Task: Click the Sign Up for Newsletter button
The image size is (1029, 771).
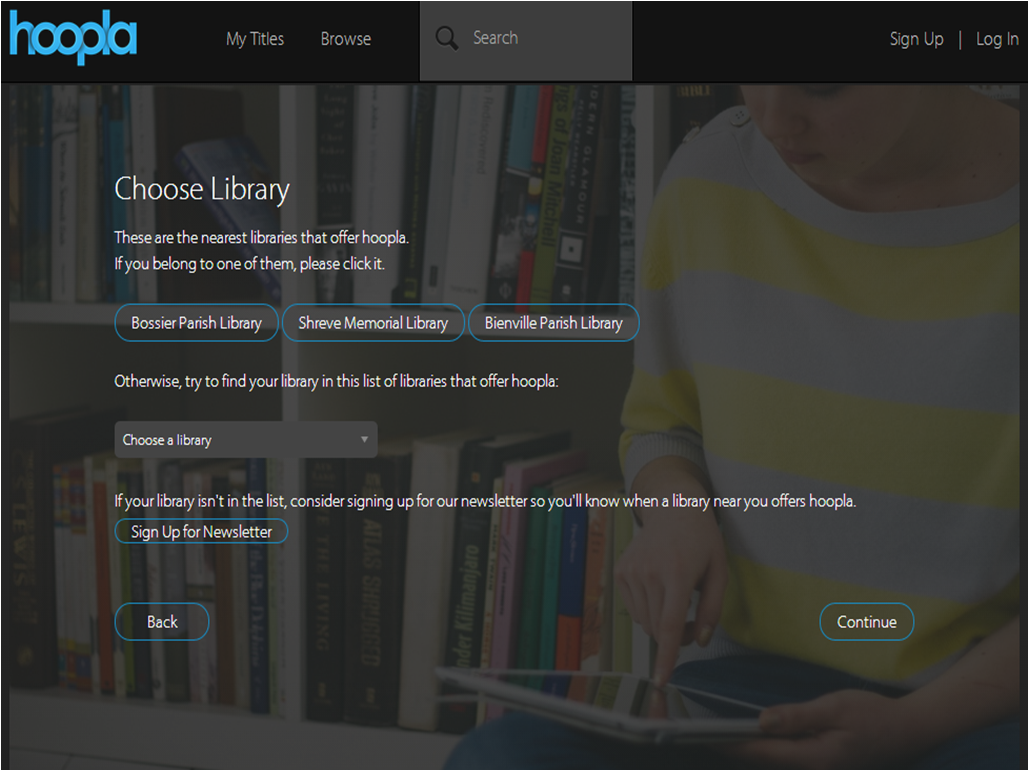Action: pyautogui.click(x=201, y=531)
